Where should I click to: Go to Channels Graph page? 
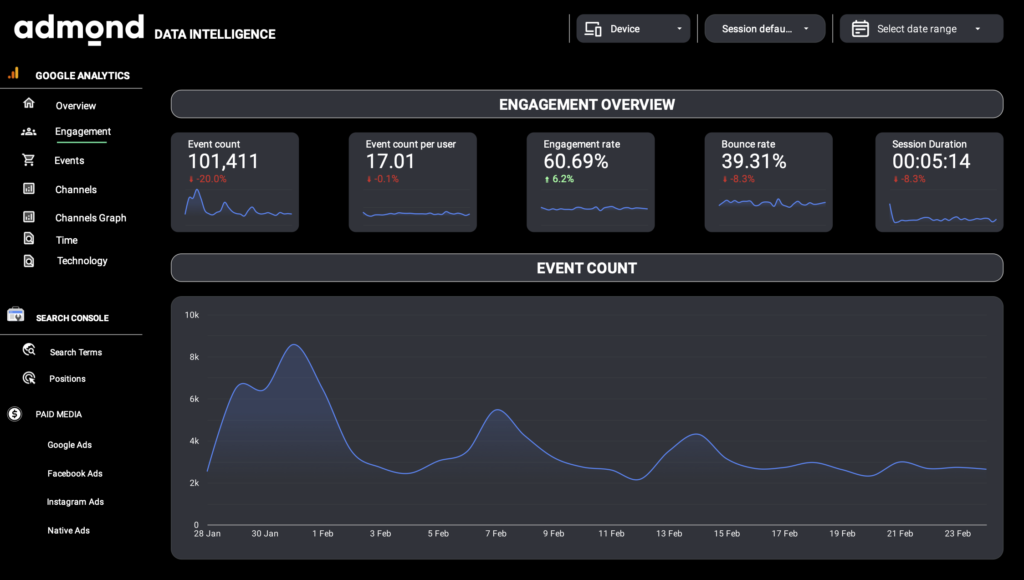(90, 218)
